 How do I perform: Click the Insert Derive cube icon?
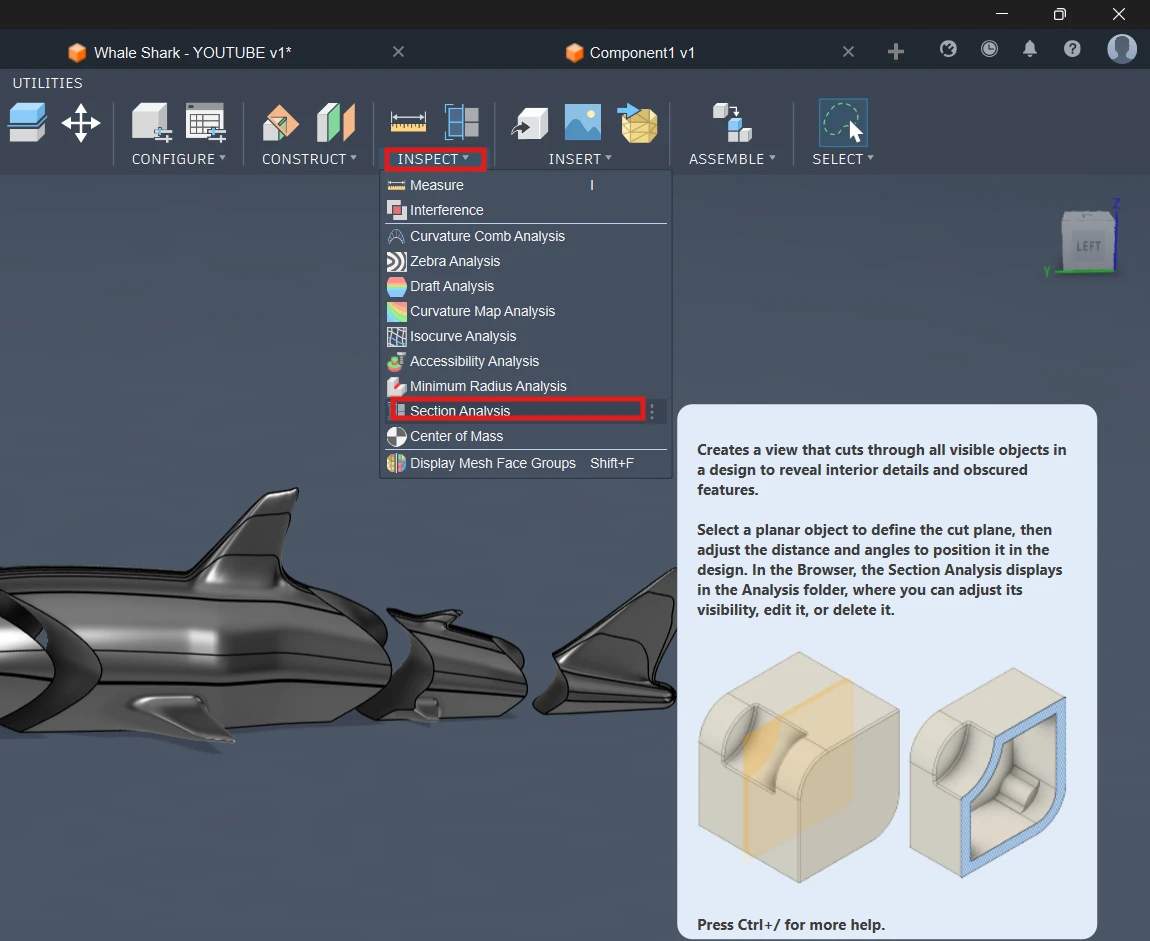coord(530,123)
